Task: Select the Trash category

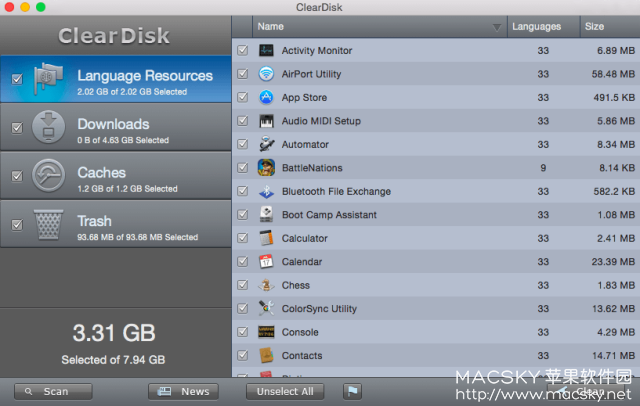Action: coord(116,224)
